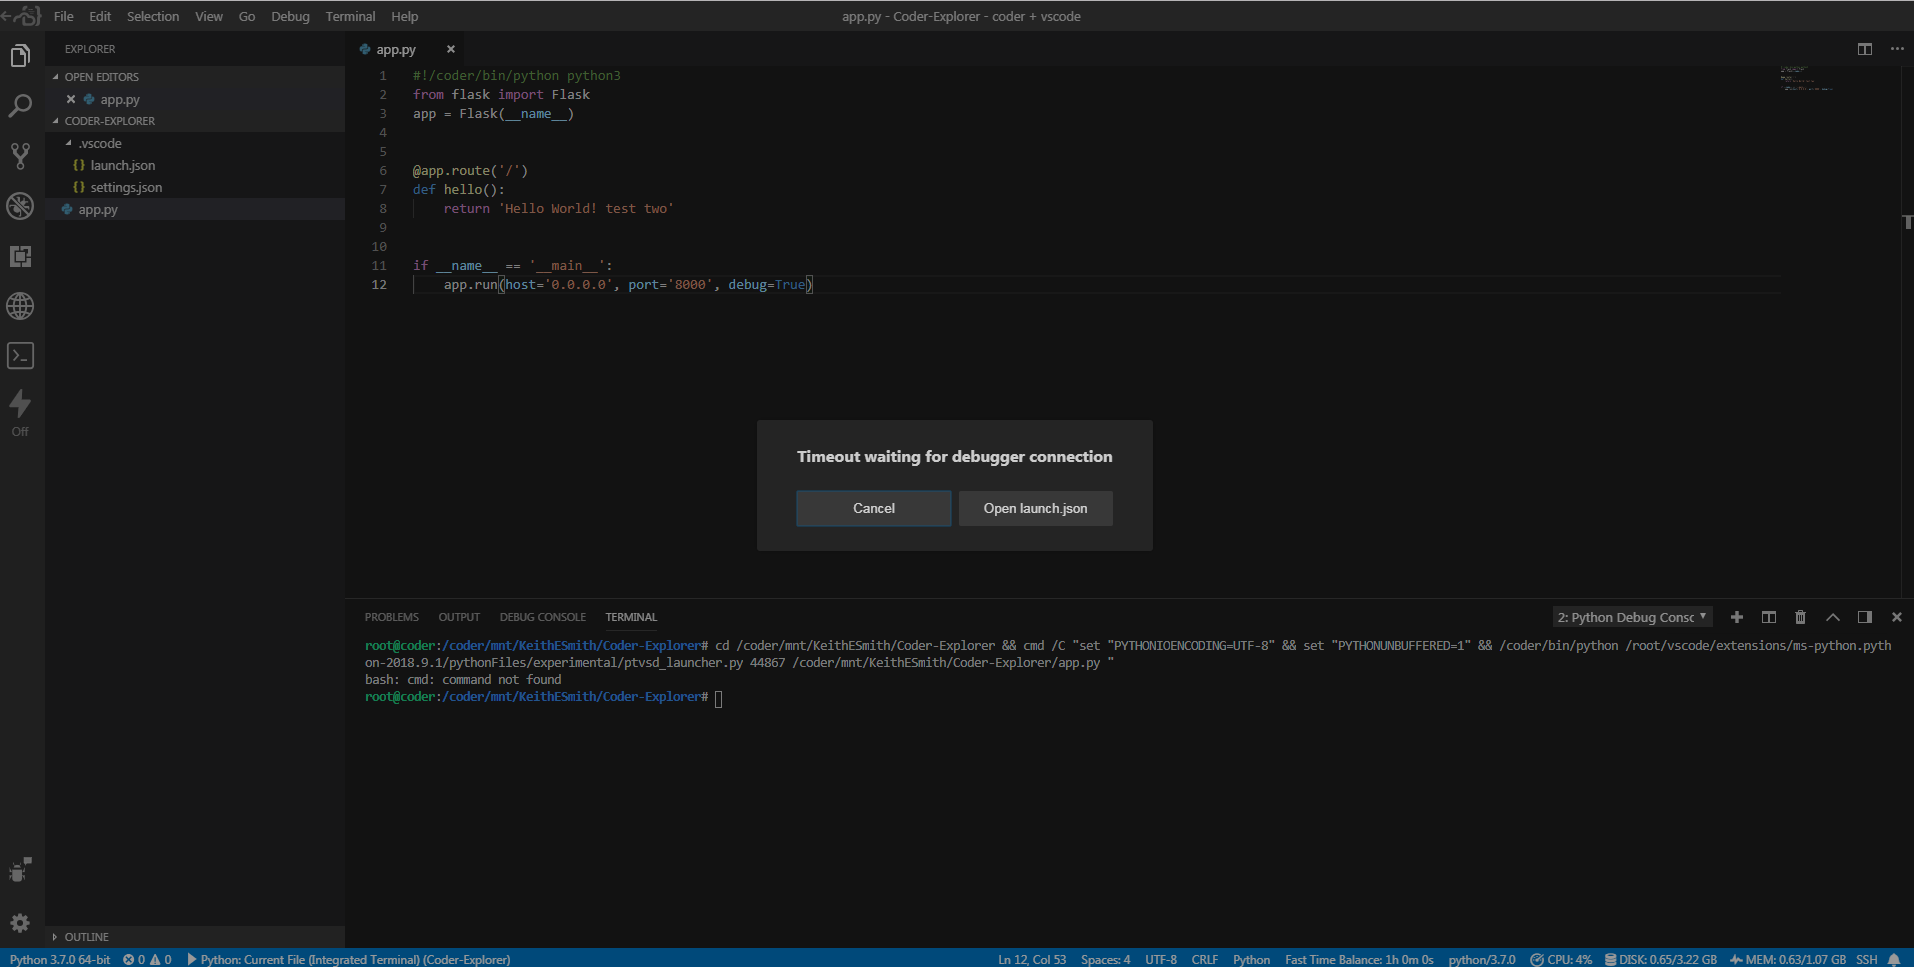Switch to the Problems tab
The image size is (1914, 967).
point(391,617)
